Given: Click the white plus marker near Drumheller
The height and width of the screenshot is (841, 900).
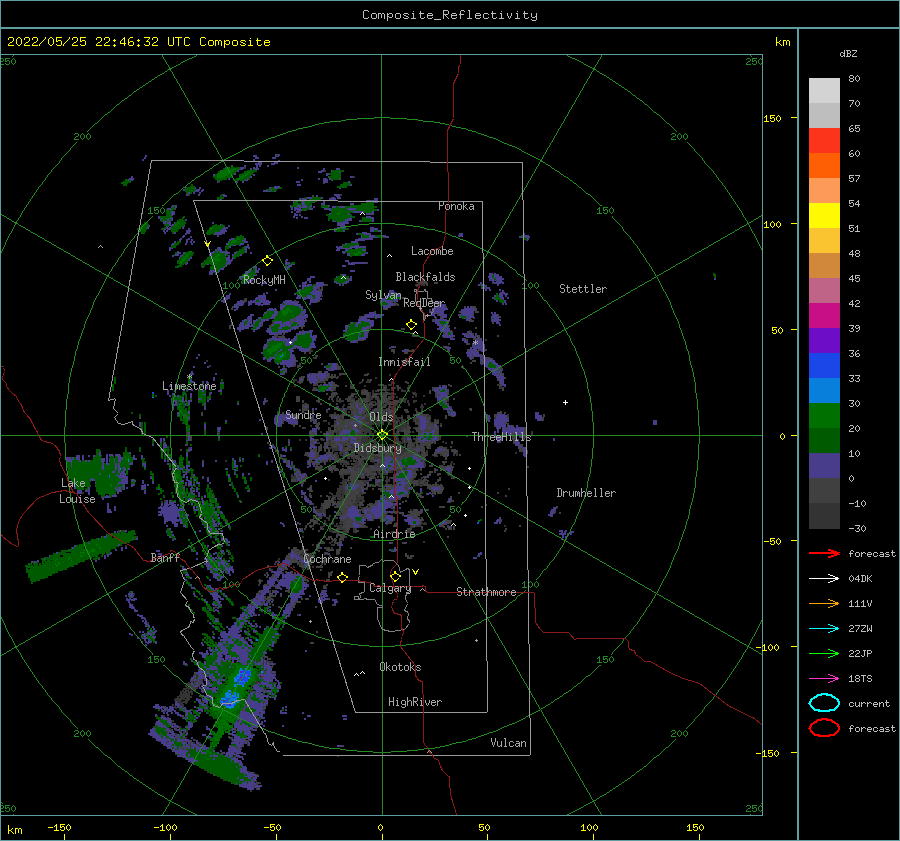Looking at the screenshot, I should click(x=565, y=402).
